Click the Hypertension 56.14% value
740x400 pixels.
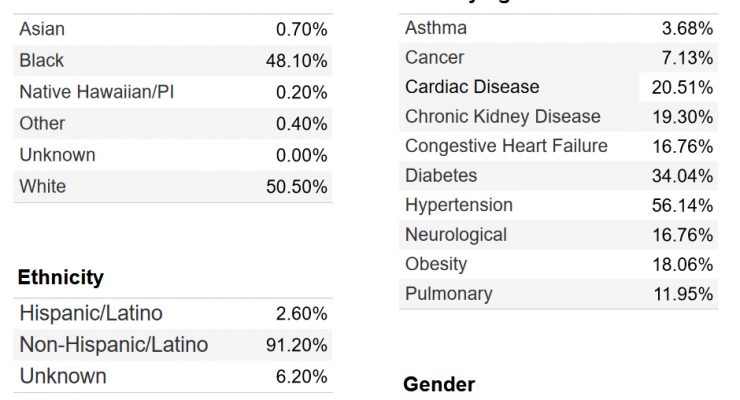click(682, 205)
